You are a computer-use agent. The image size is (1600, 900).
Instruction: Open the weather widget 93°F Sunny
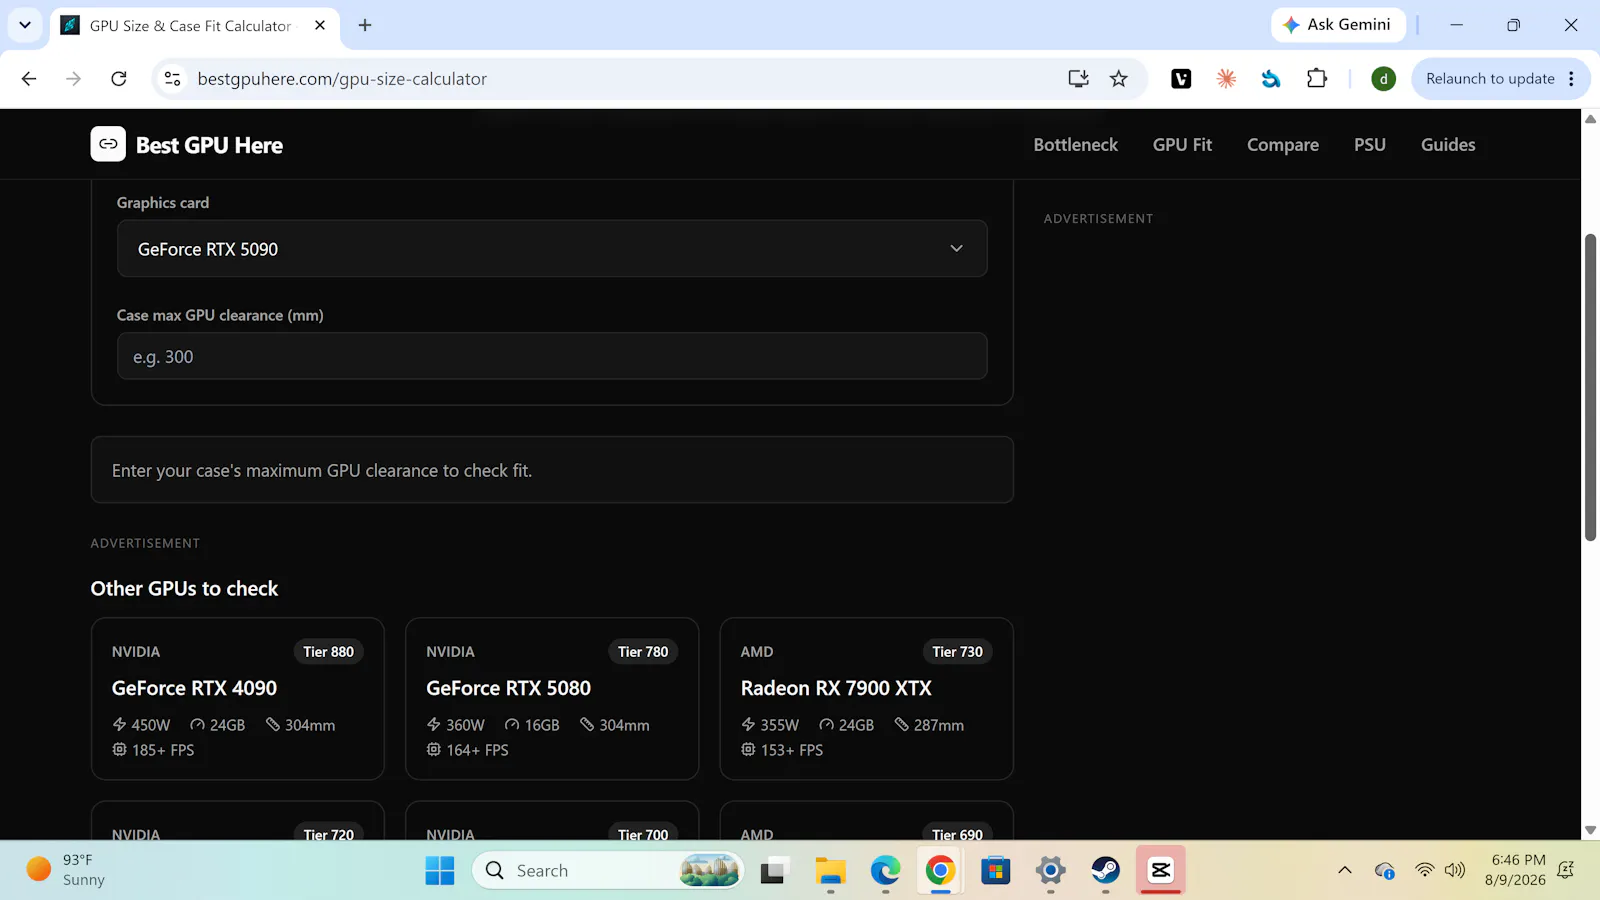[x=66, y=870]
